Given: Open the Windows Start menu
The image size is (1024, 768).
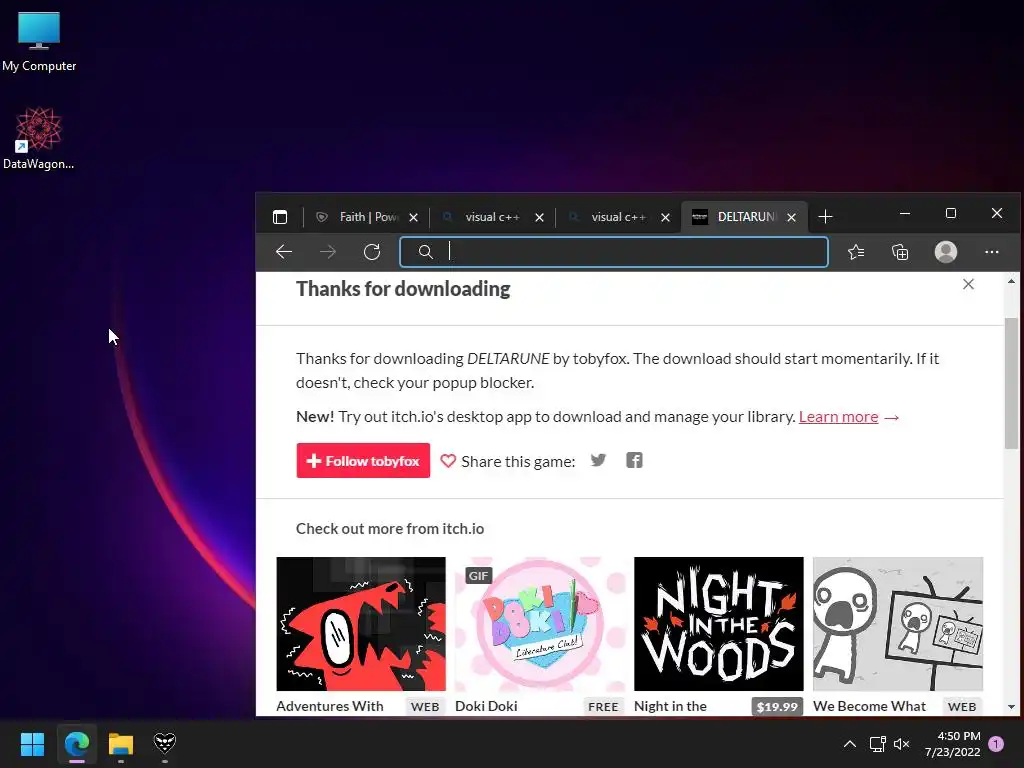Looking at the screenshot, I should (x=32, y=743).
